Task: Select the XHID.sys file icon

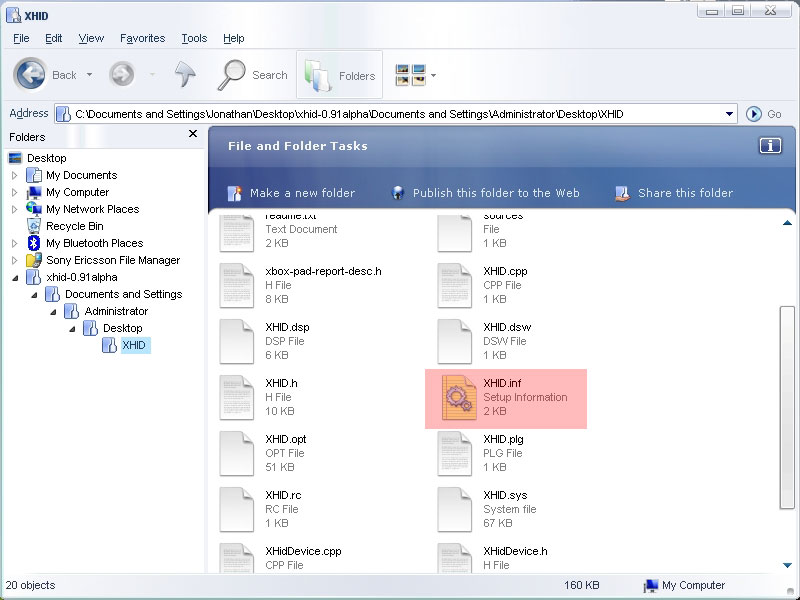Action: tap(455, 510)
